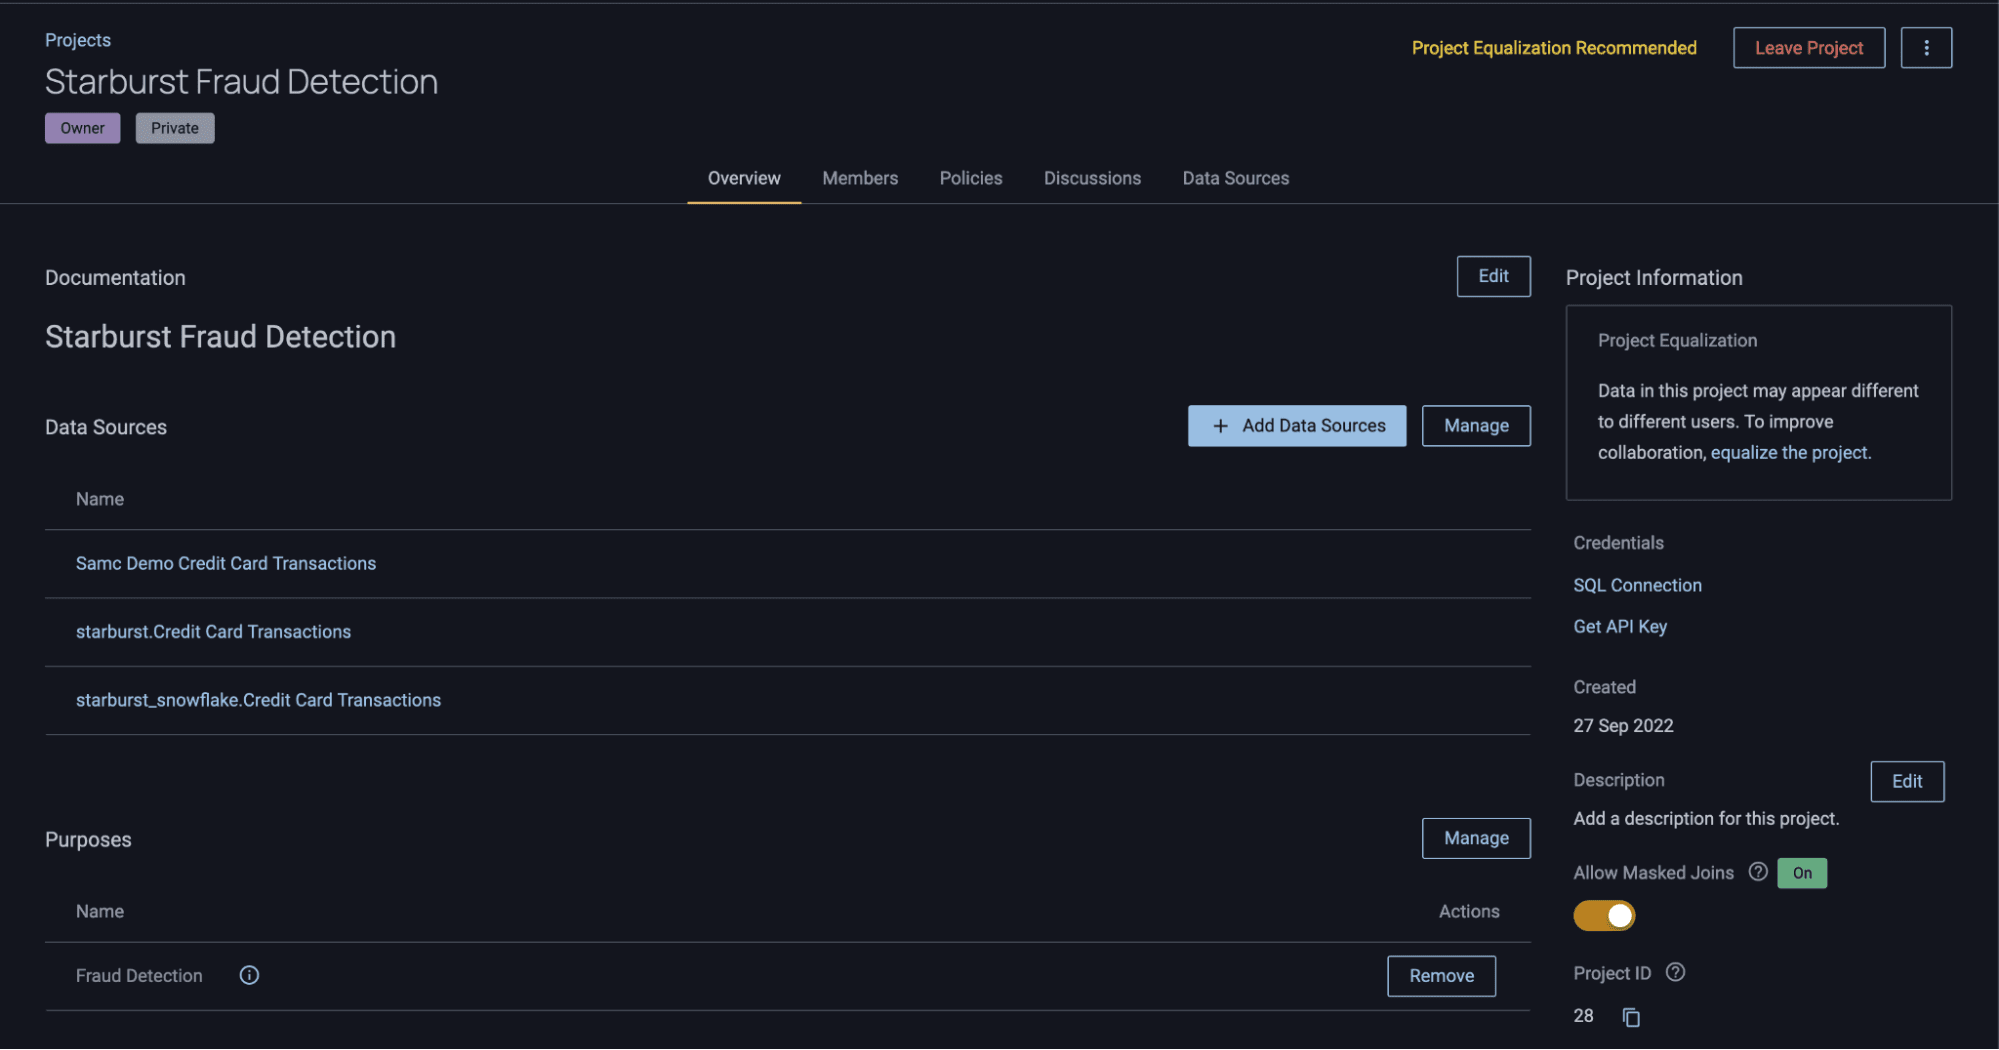This screenshot has height=1050, width=1999.
Task: Click the Allow Masked Joins help icon
Action: [x=1757, y=872]
